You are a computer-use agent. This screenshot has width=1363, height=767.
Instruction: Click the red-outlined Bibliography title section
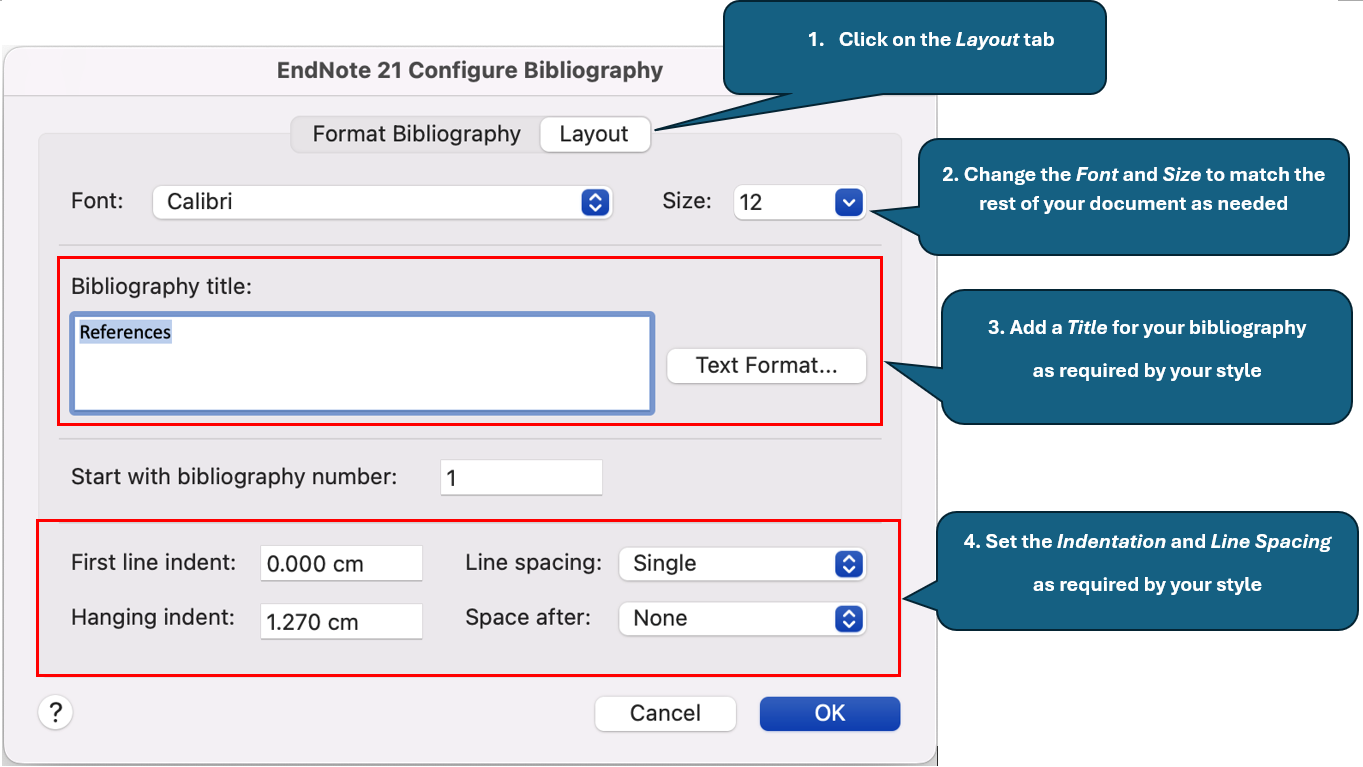coord(470,342)
